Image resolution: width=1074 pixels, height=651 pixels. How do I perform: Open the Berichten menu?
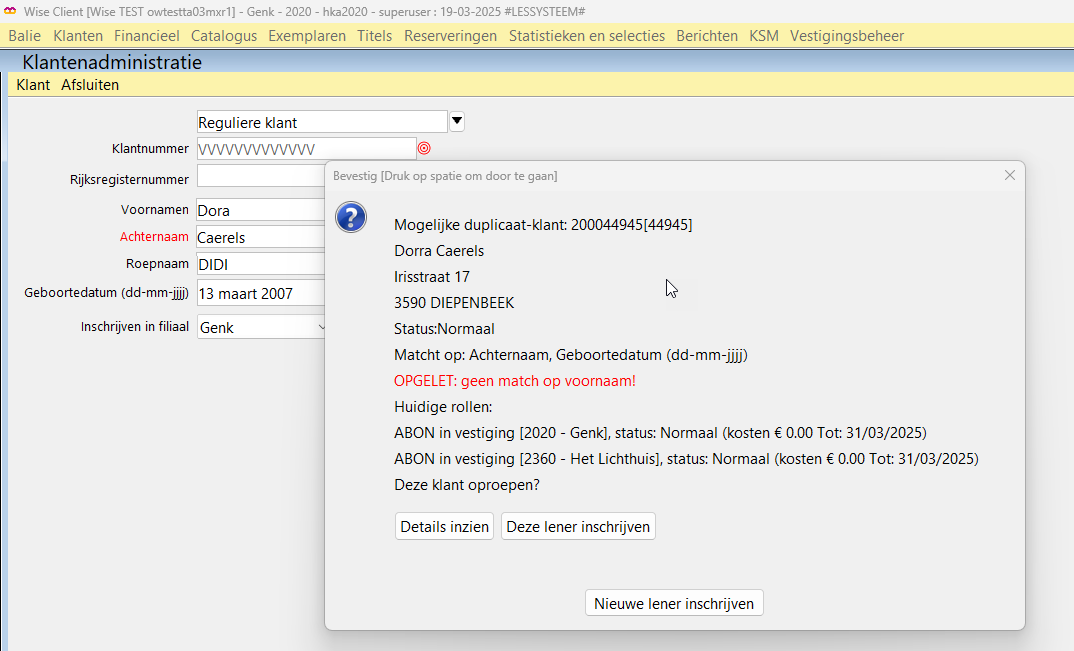(x=707, y=36)
